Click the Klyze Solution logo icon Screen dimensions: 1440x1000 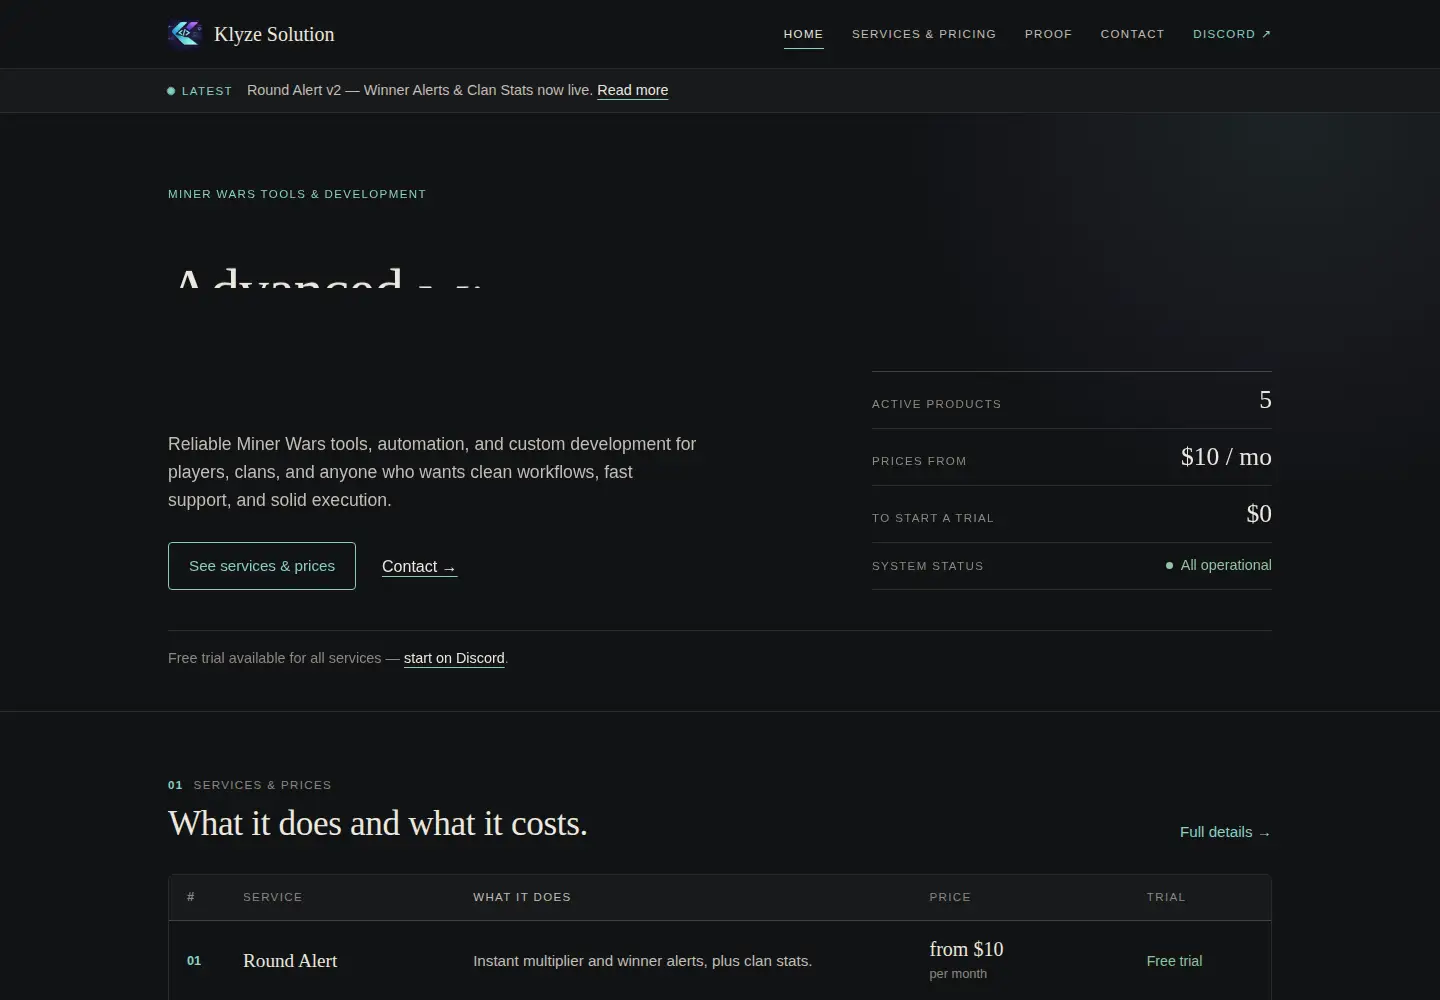185,34
